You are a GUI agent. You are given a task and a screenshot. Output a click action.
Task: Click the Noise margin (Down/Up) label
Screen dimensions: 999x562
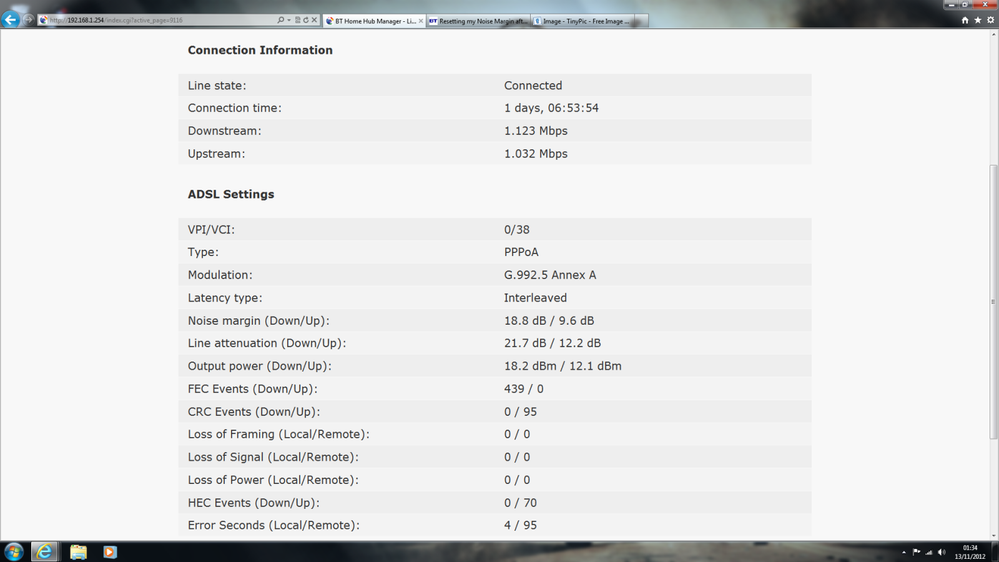(x=259, y=321)
